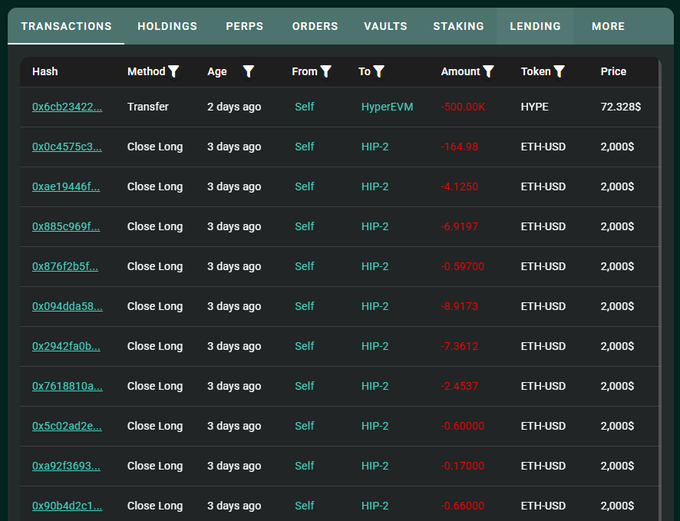Select the -500.00K amount value
Viewport: 680px width, 521px height.
[463, 107]
